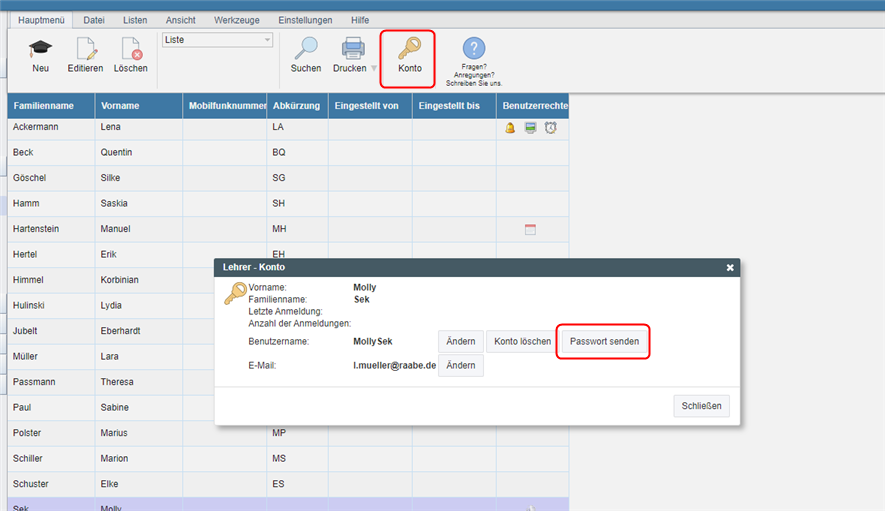The width and height of the screenshot is (885, 511).
Task: Click the Benutzerrechte column header
Action: click(532, 106)
